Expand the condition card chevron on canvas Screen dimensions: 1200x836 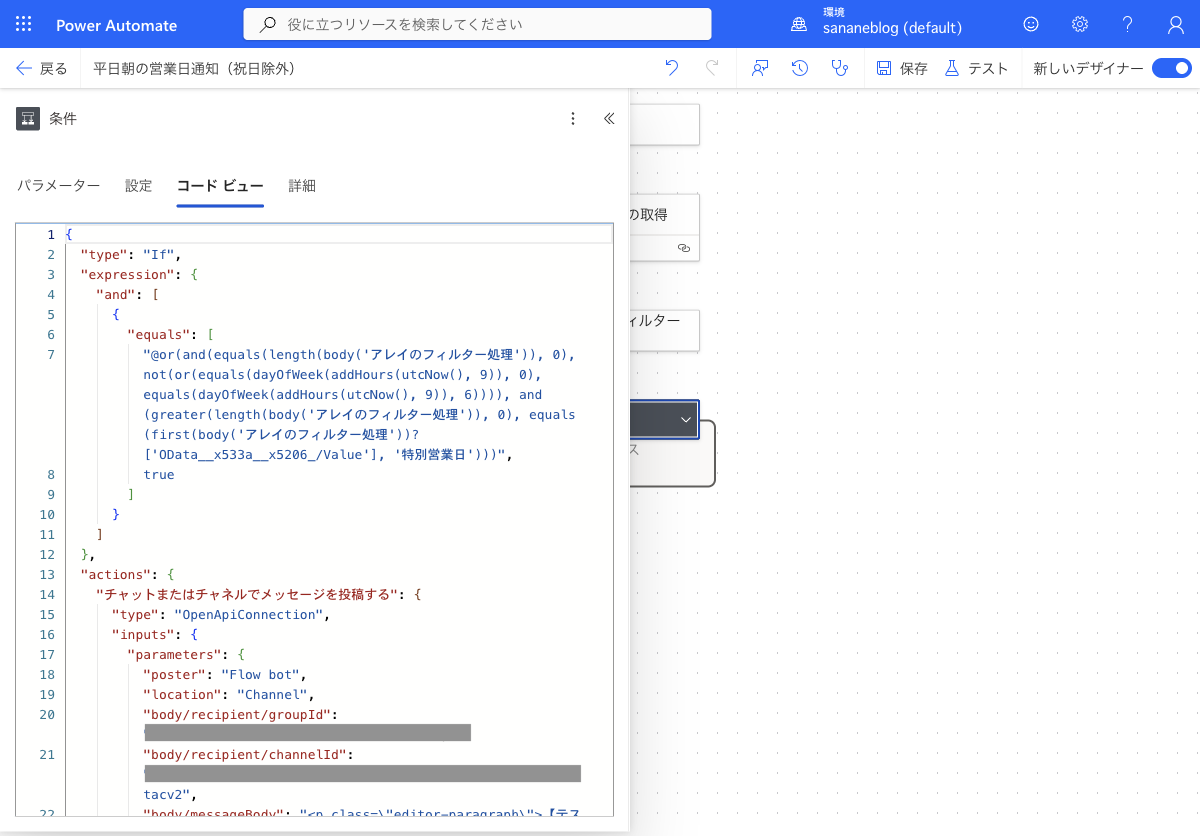(686, 420)
